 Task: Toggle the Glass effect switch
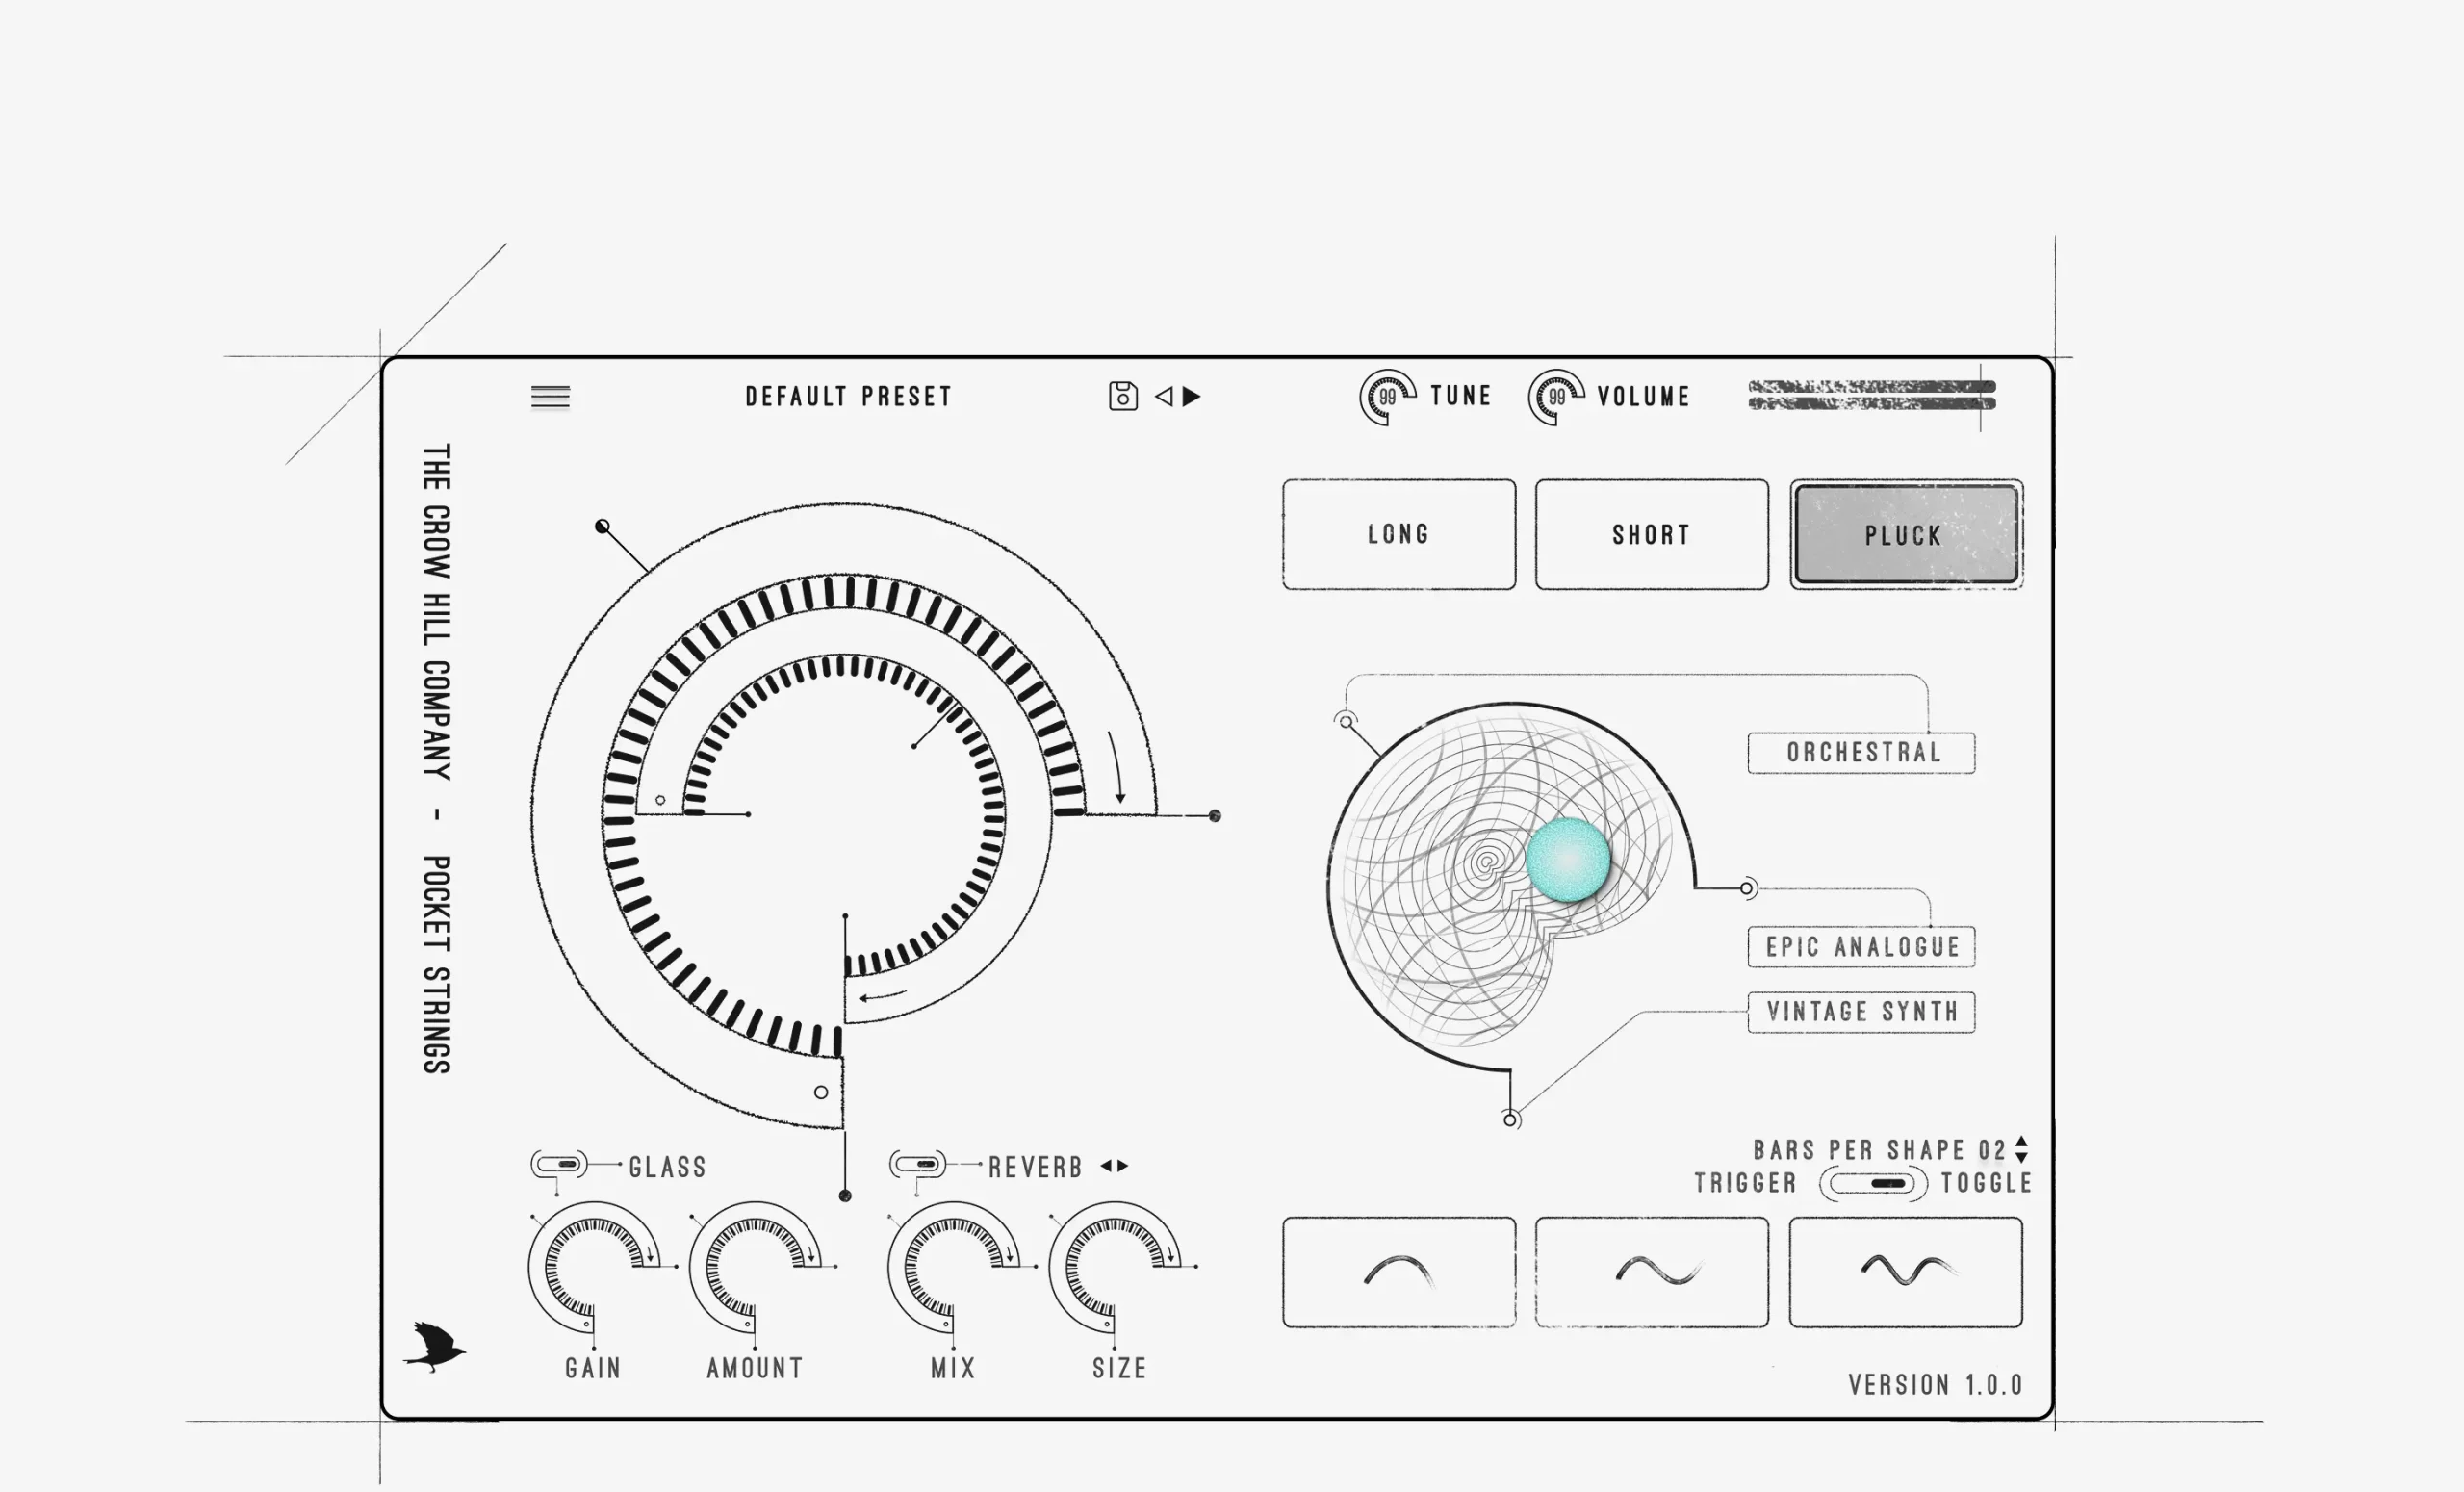tap(560, 1164)
